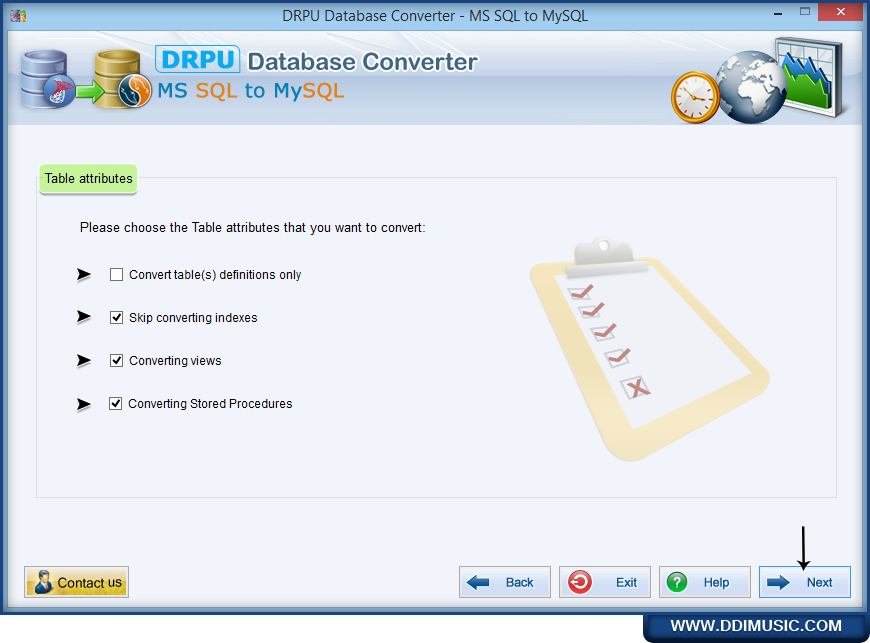Click 'Convert table(s) definitions only' label

(x=215, y=275)
